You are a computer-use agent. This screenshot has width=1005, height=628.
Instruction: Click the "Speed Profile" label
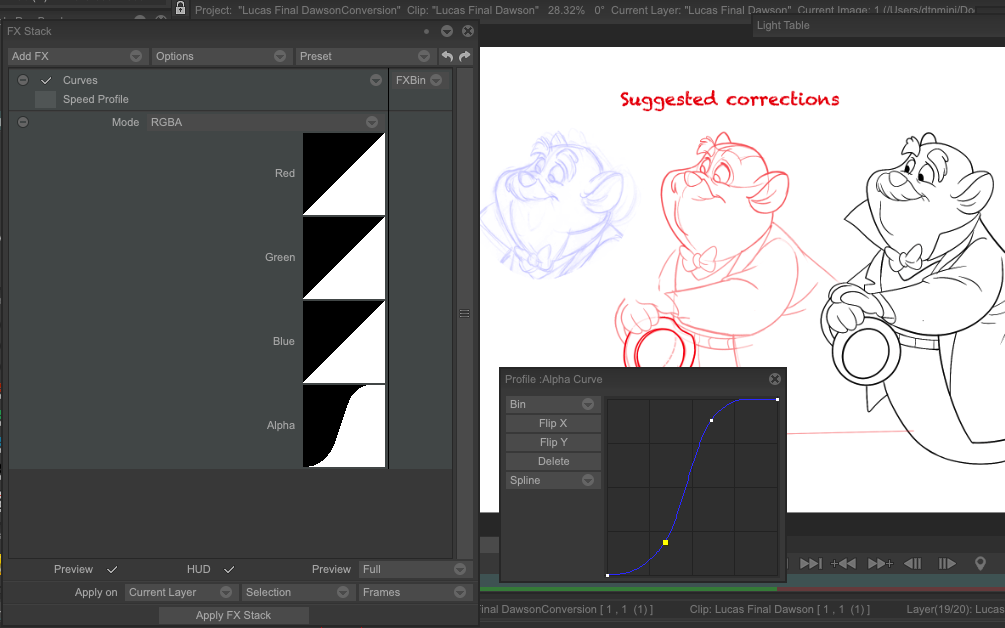96,99
